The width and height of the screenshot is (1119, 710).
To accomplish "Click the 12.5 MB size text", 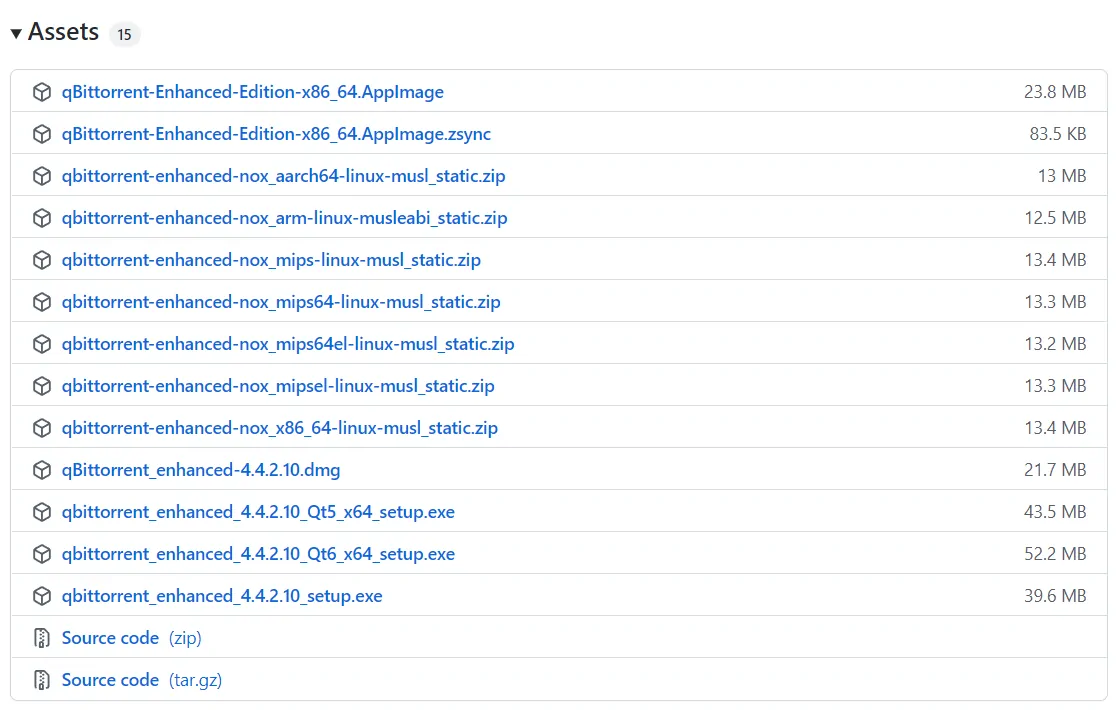I will click(x=1055, y=218).
